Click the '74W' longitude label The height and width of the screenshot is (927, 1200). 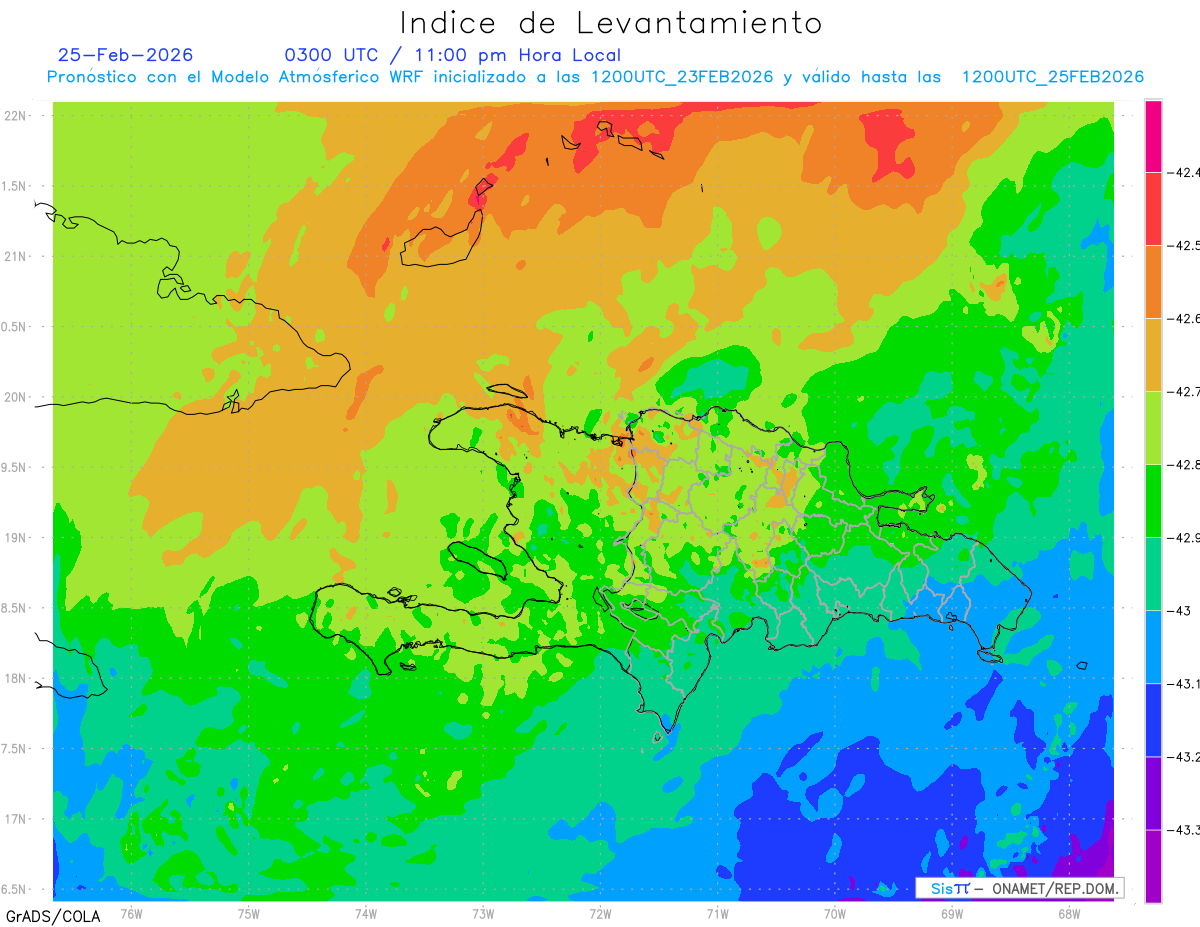pyautogui.click(x=365, y=913)
